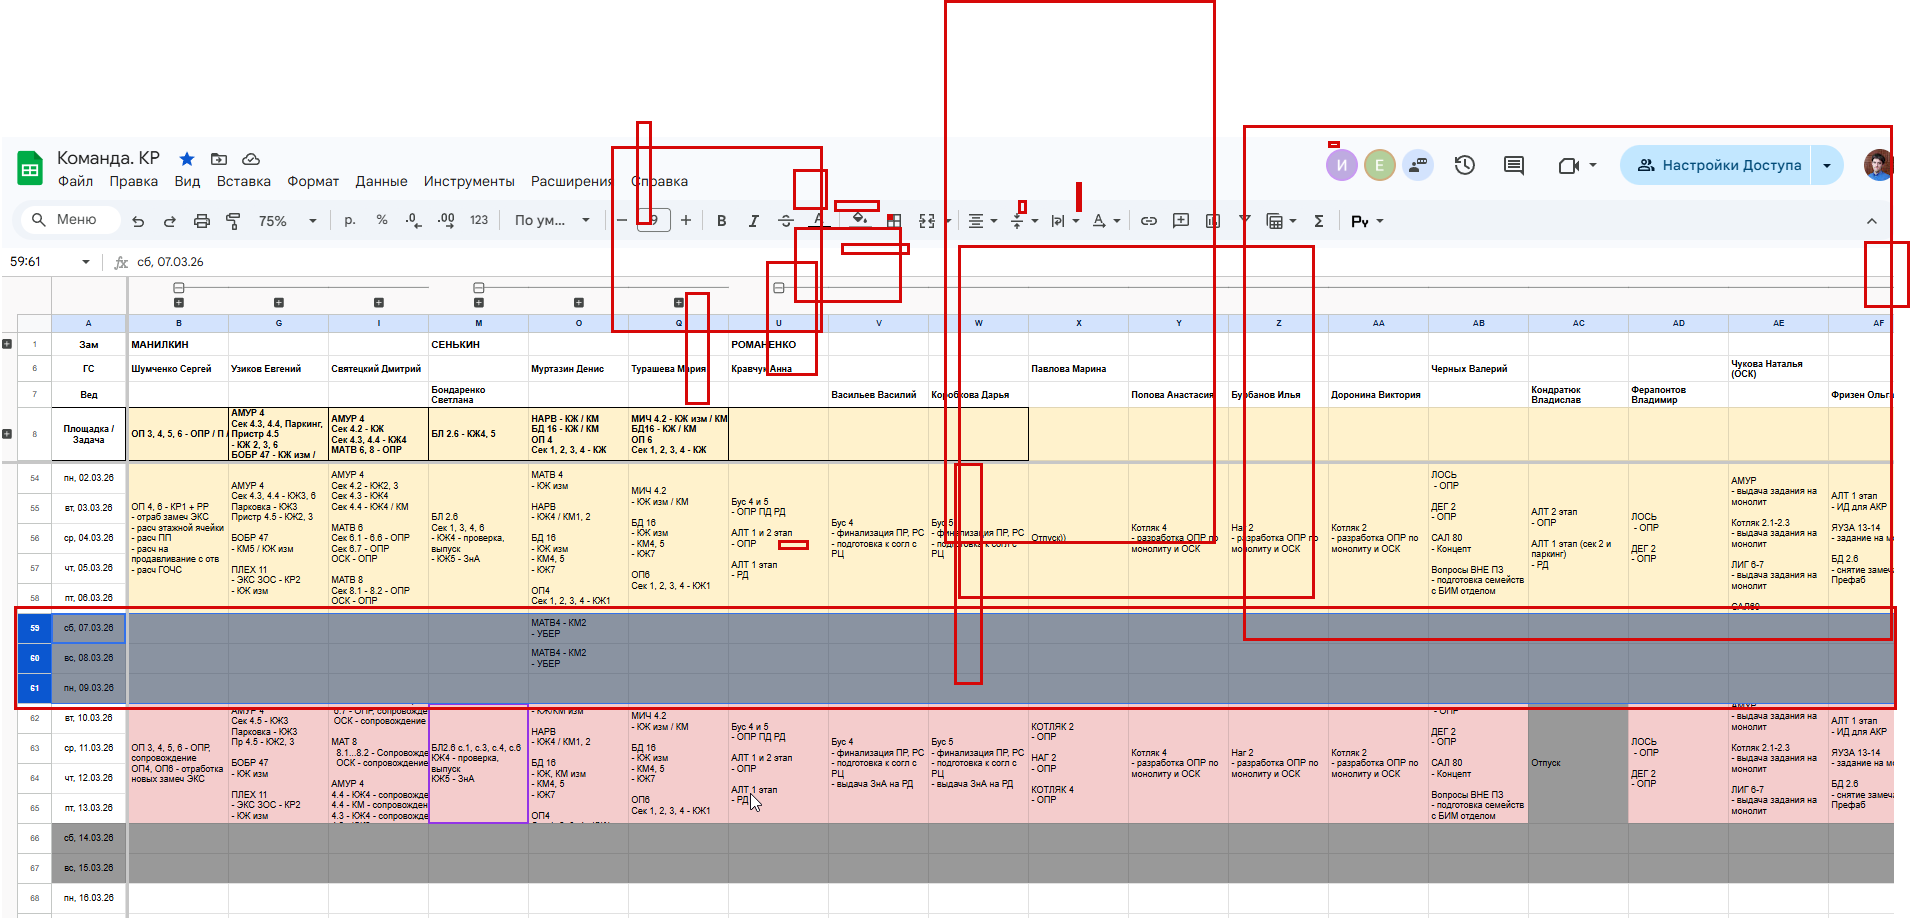The width and height of the screenshot is (1910, 918).
Task: Open the functions sigma list
Action: (1319, 221)
